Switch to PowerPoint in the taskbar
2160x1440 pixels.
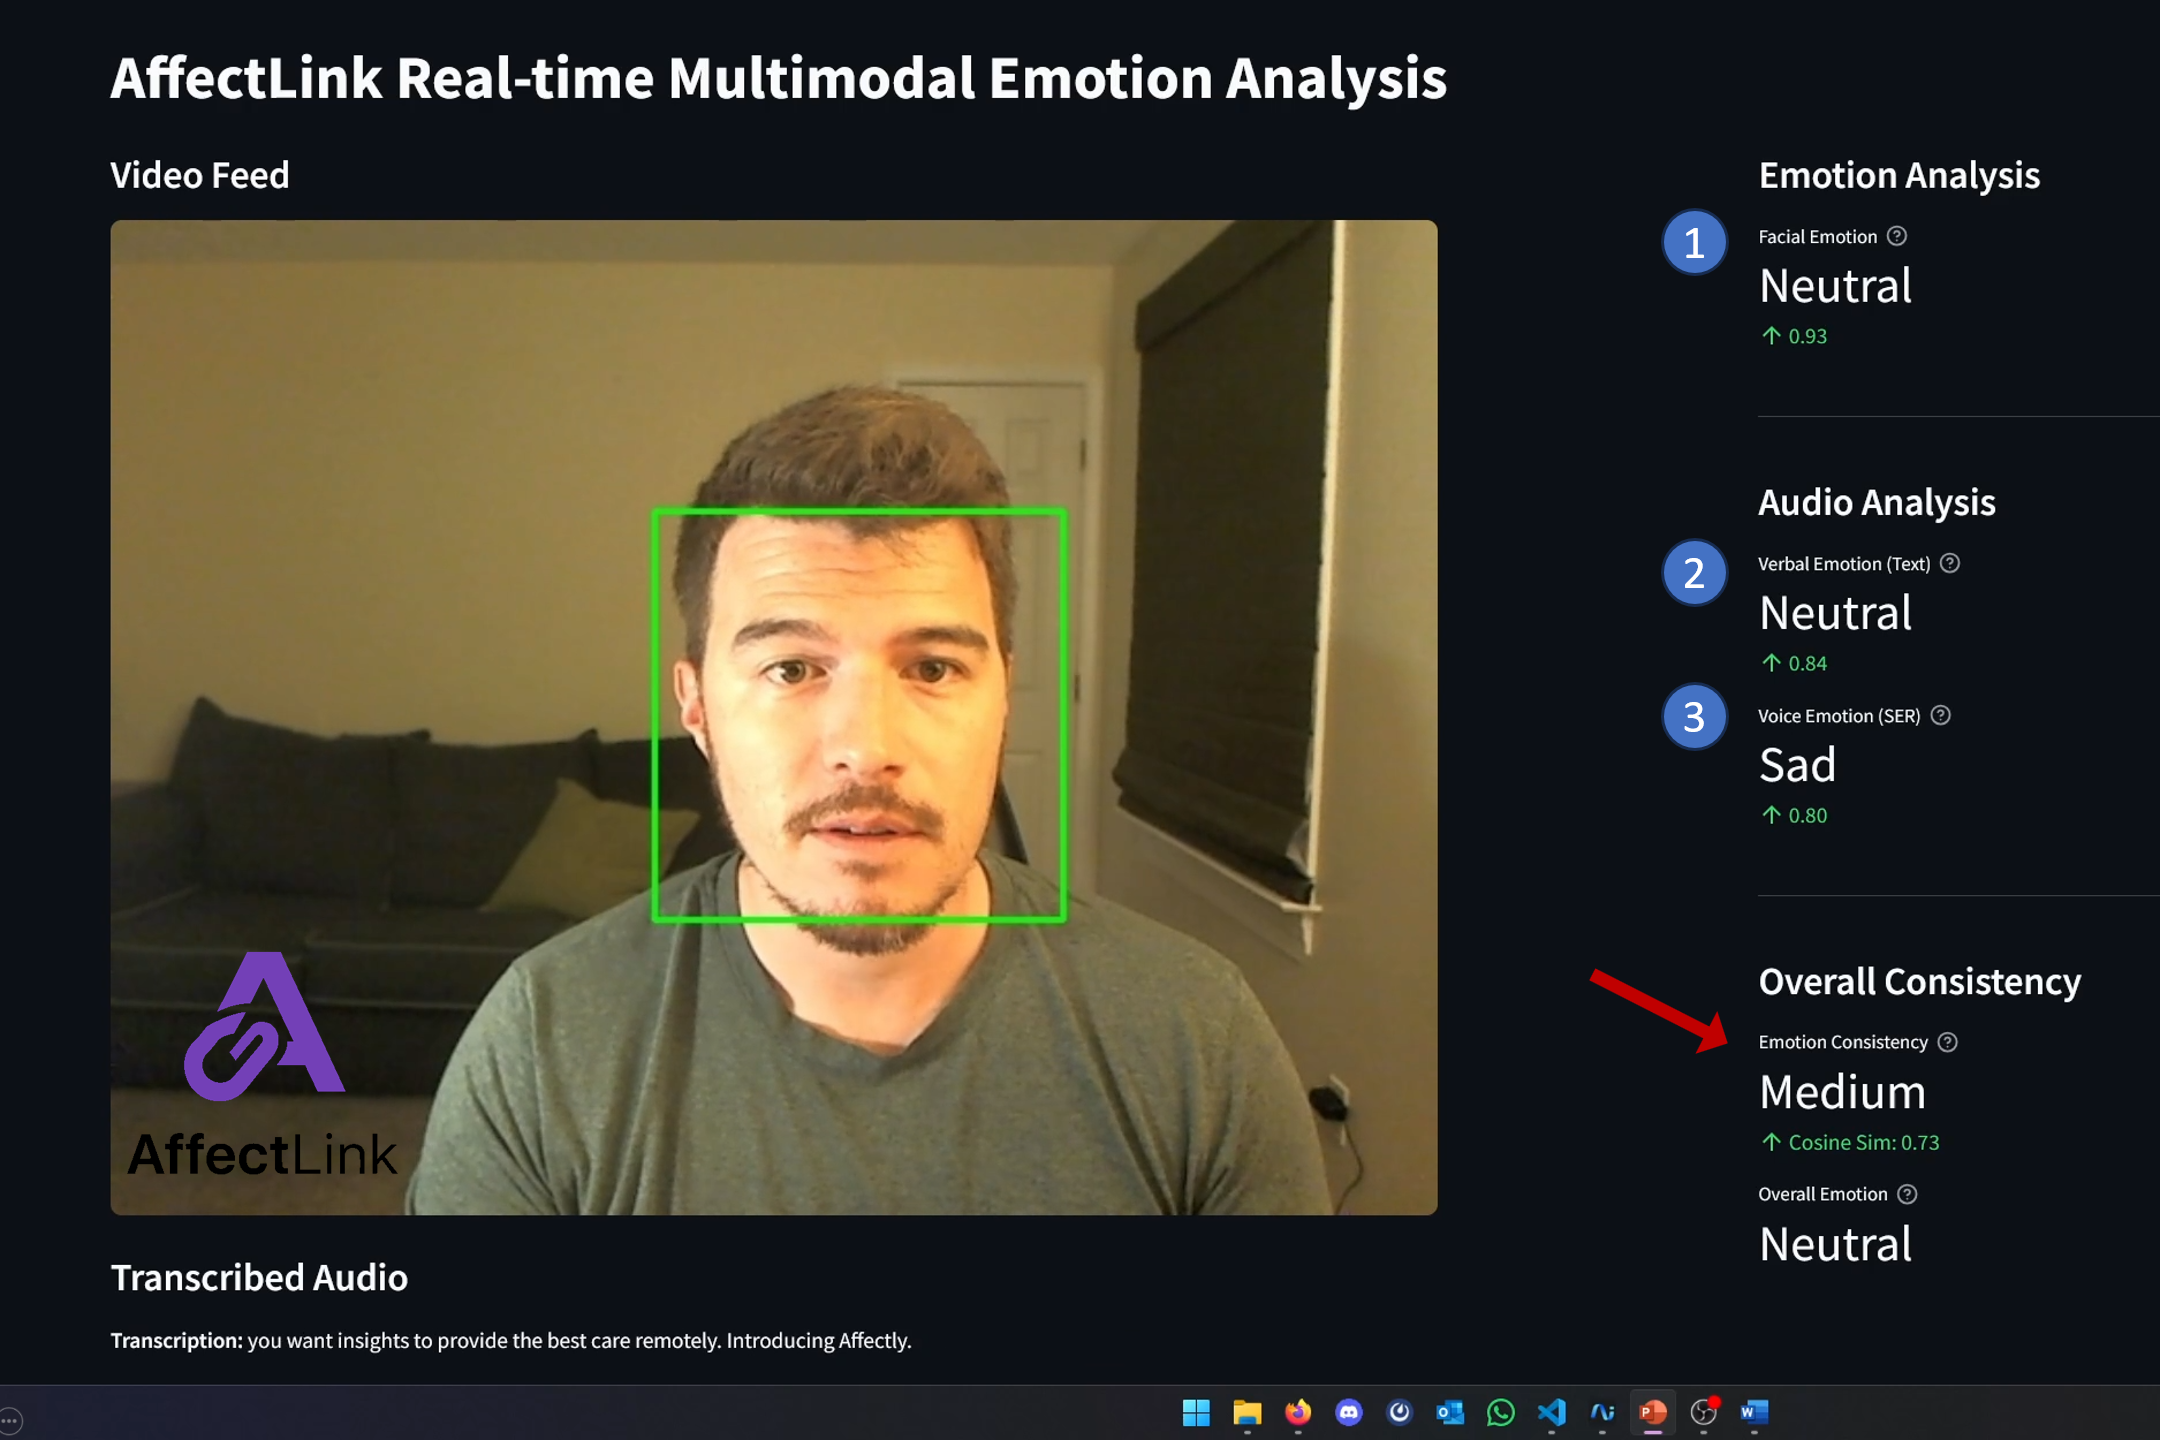(1653, 1412)
